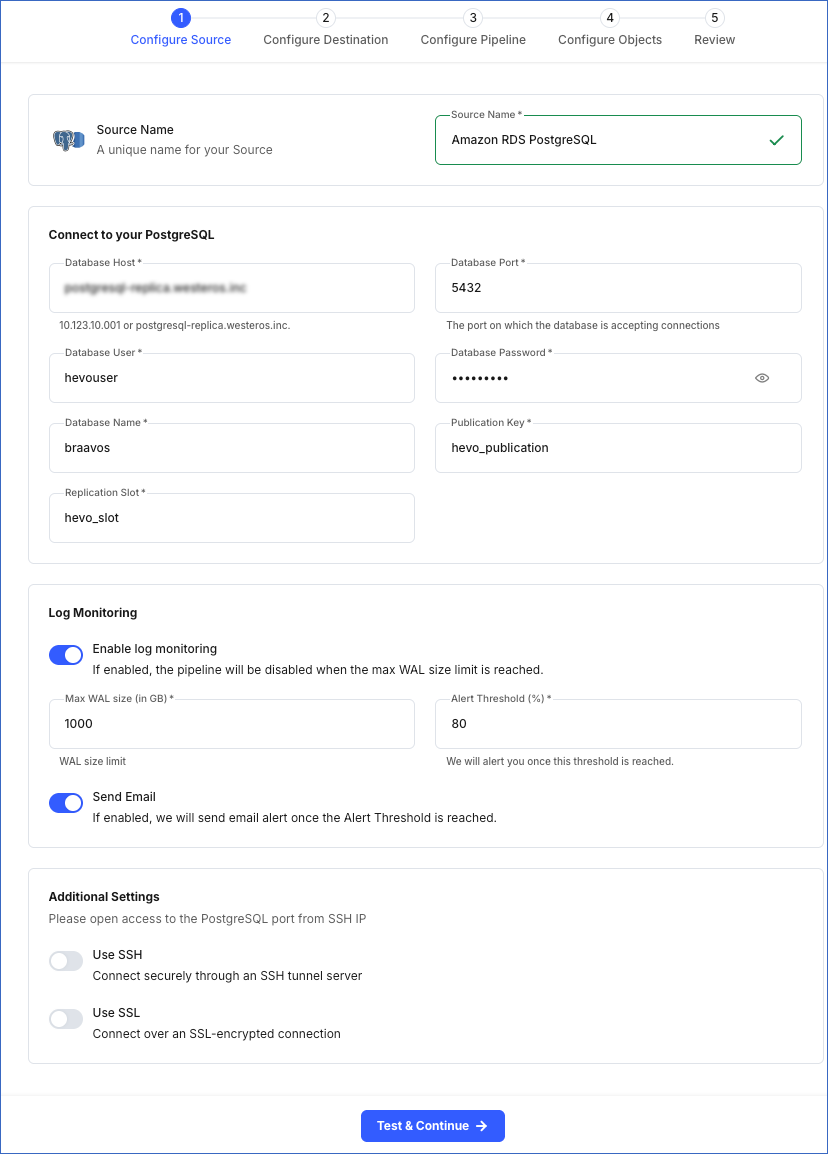Open the Review step
The height and width of the screenshot is (1154, 828).
pyautogui.click(x=714, y=40)
